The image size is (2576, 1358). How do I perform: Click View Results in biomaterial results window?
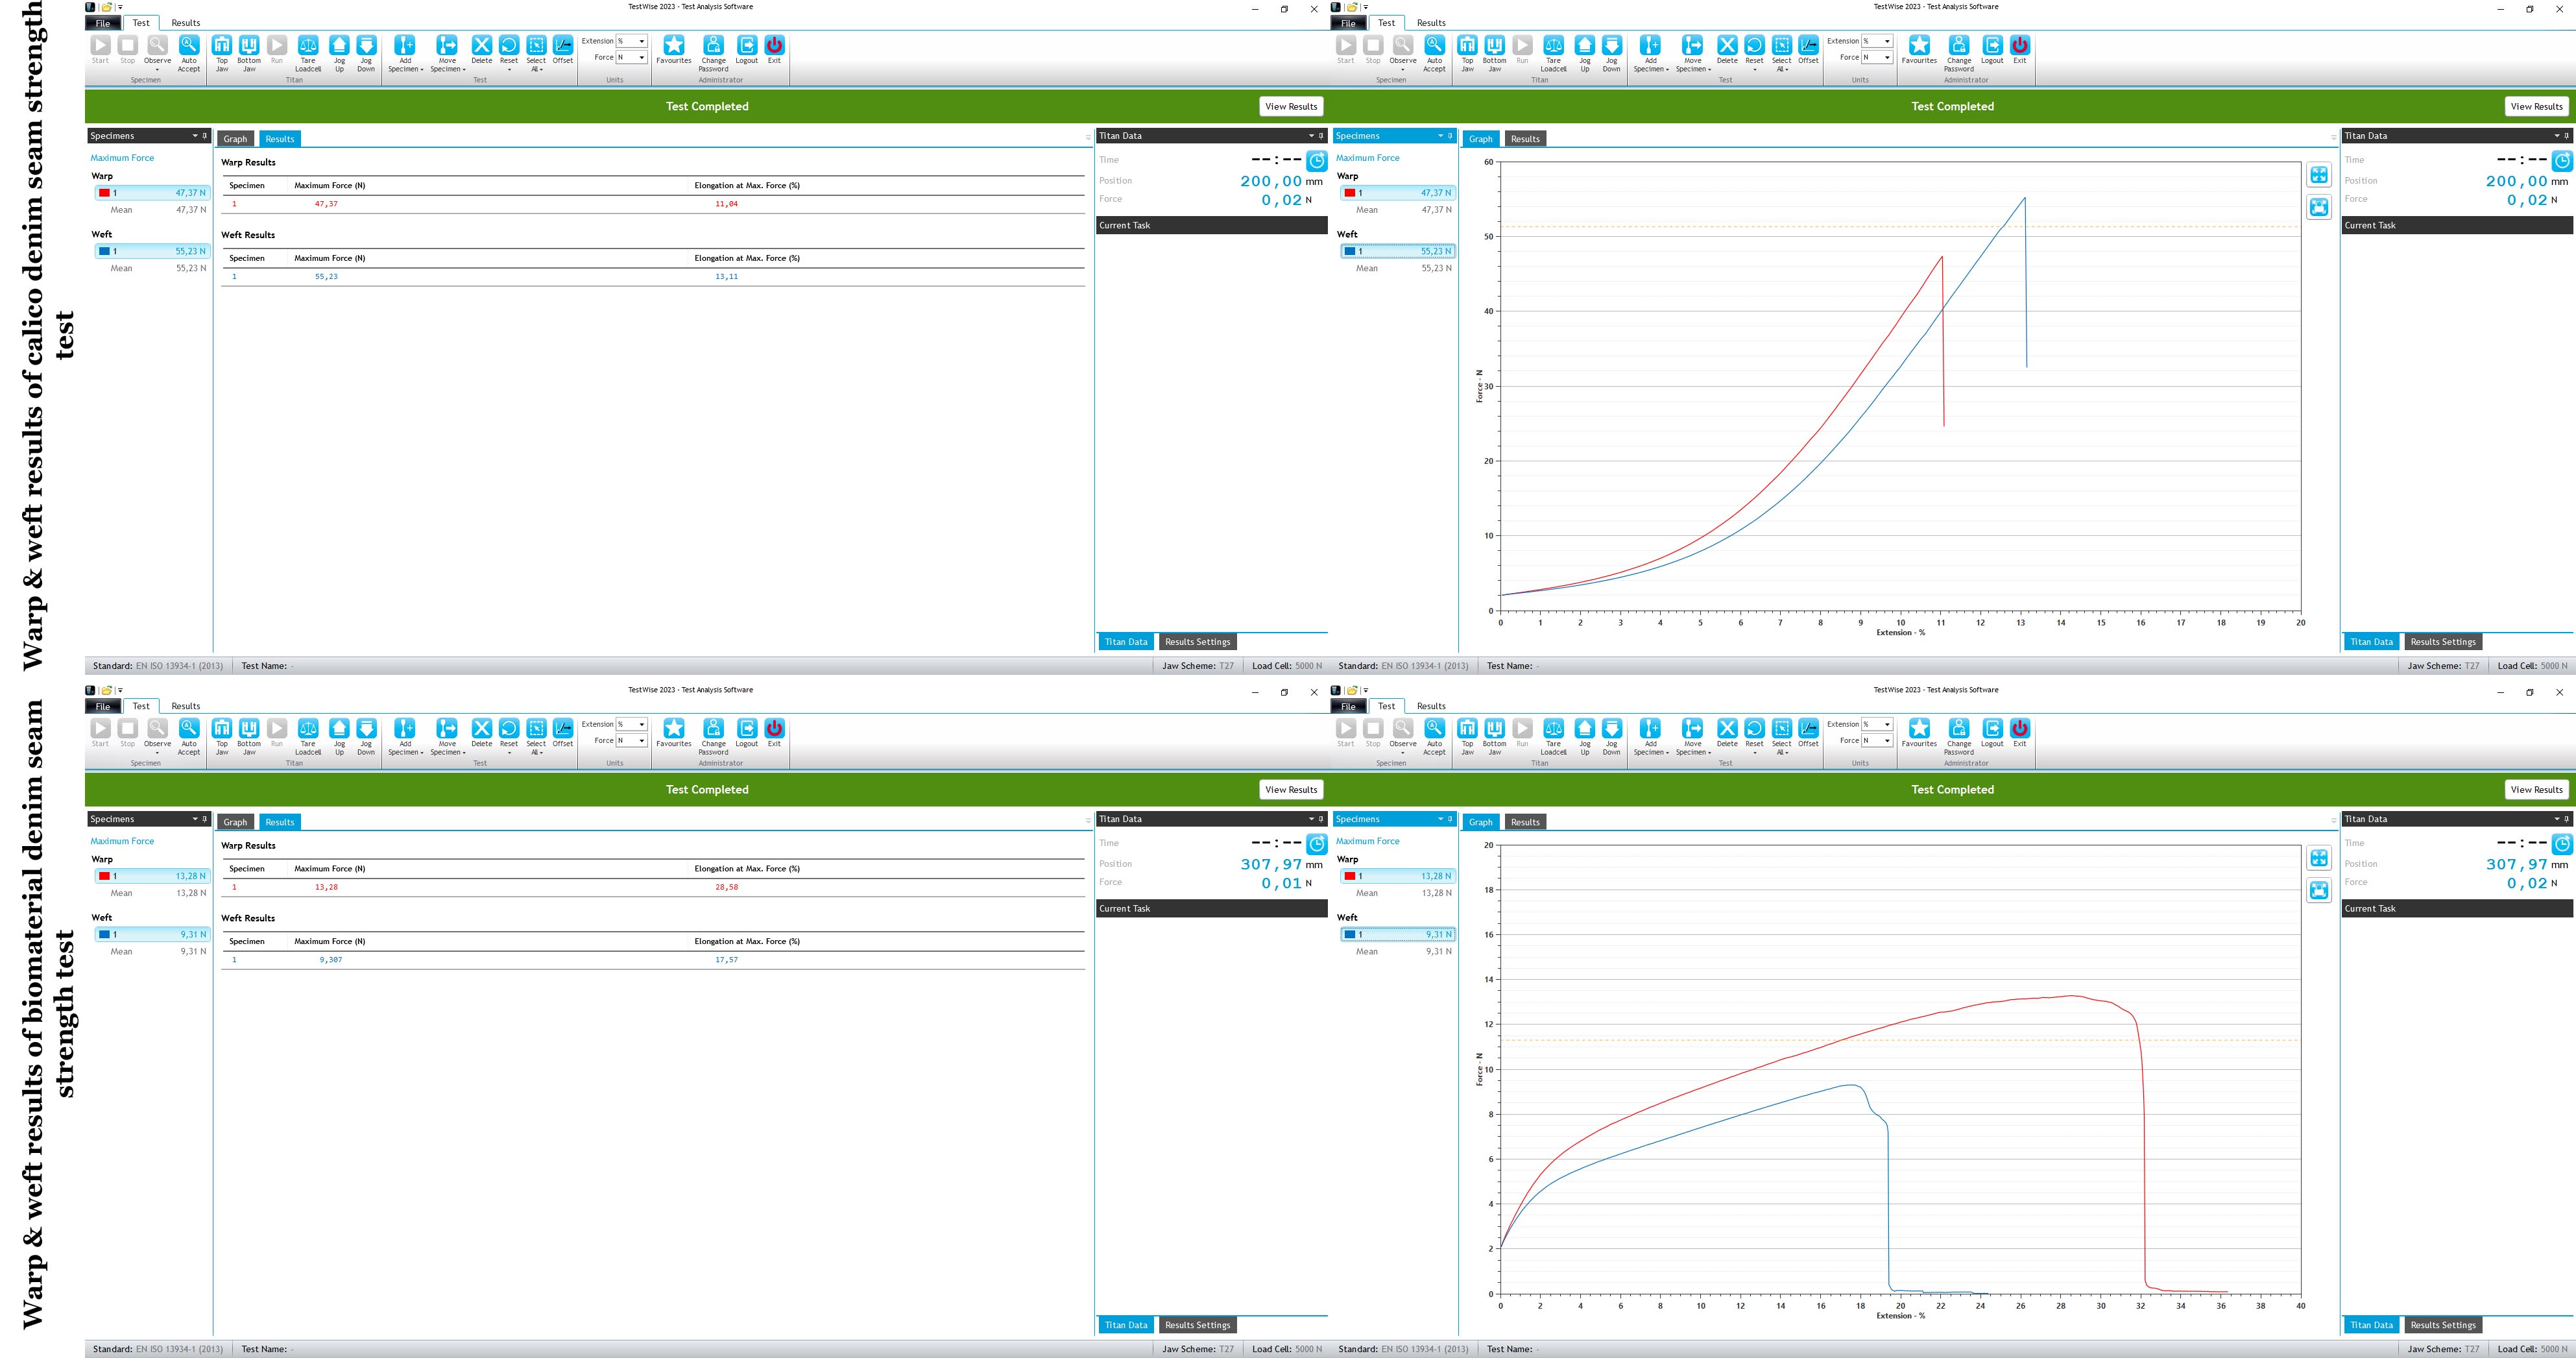[1291, 789]
